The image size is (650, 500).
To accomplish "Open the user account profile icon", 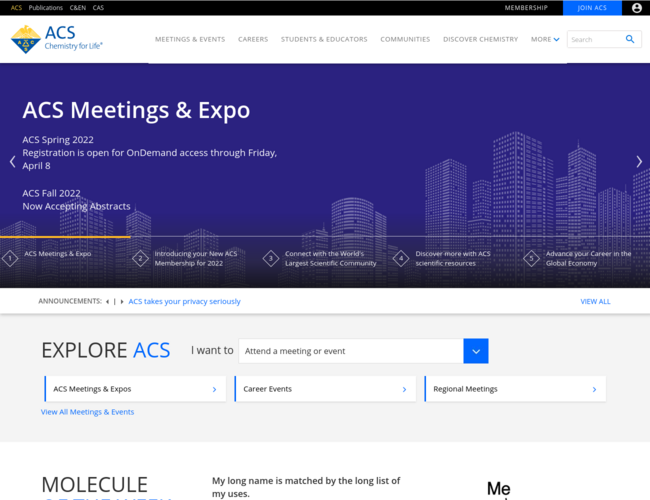I will coord(637,8).
